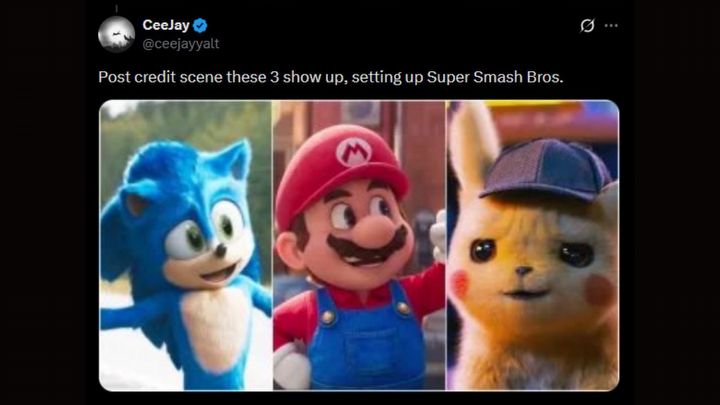Open the Detective Pikachu image on the right
Viewport: 720px width, 405px height.
pos(532,245)
